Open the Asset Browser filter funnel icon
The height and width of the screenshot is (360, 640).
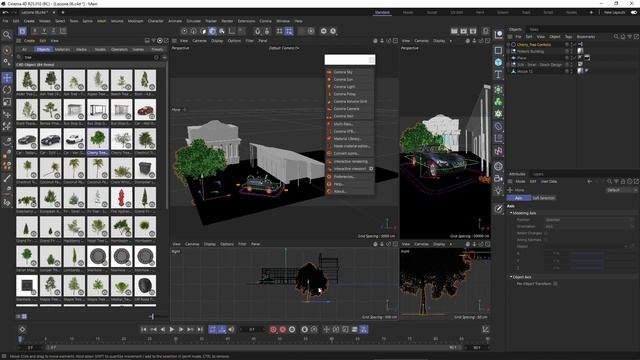[x=153, y=41]
